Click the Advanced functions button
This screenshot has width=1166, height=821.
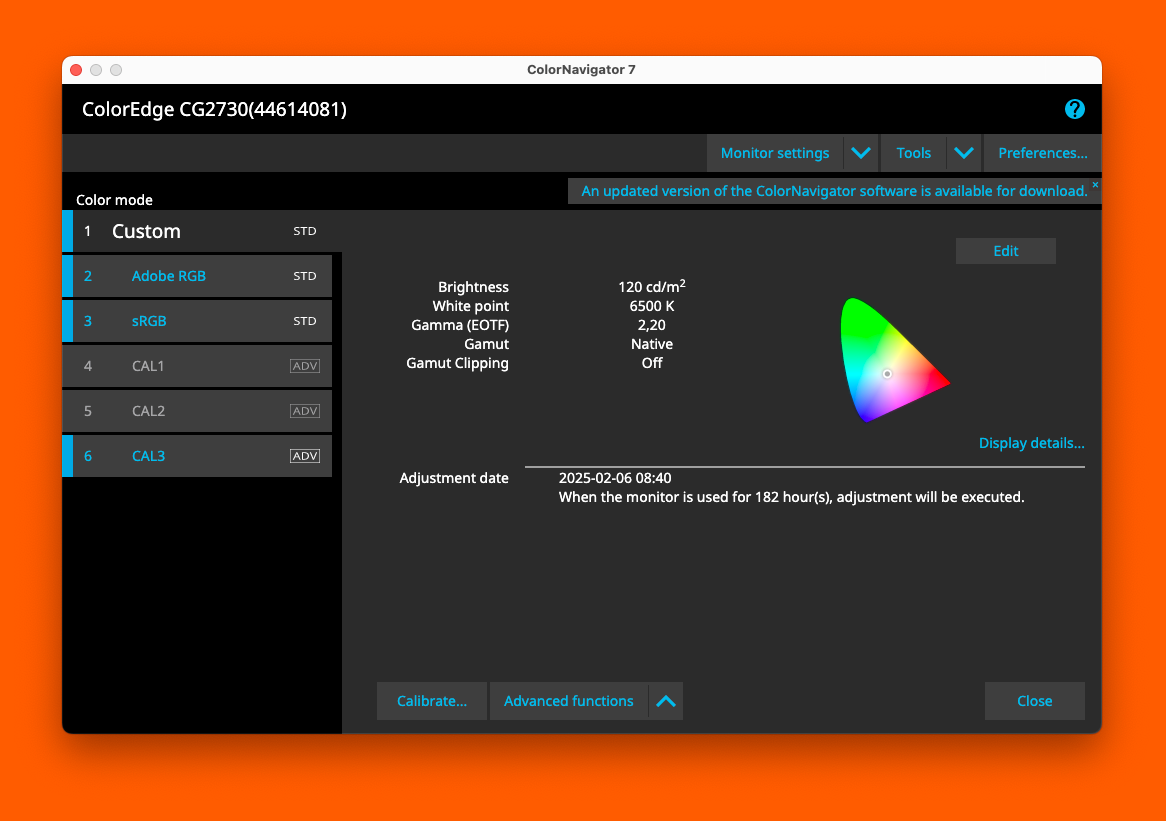coord(569,701)
